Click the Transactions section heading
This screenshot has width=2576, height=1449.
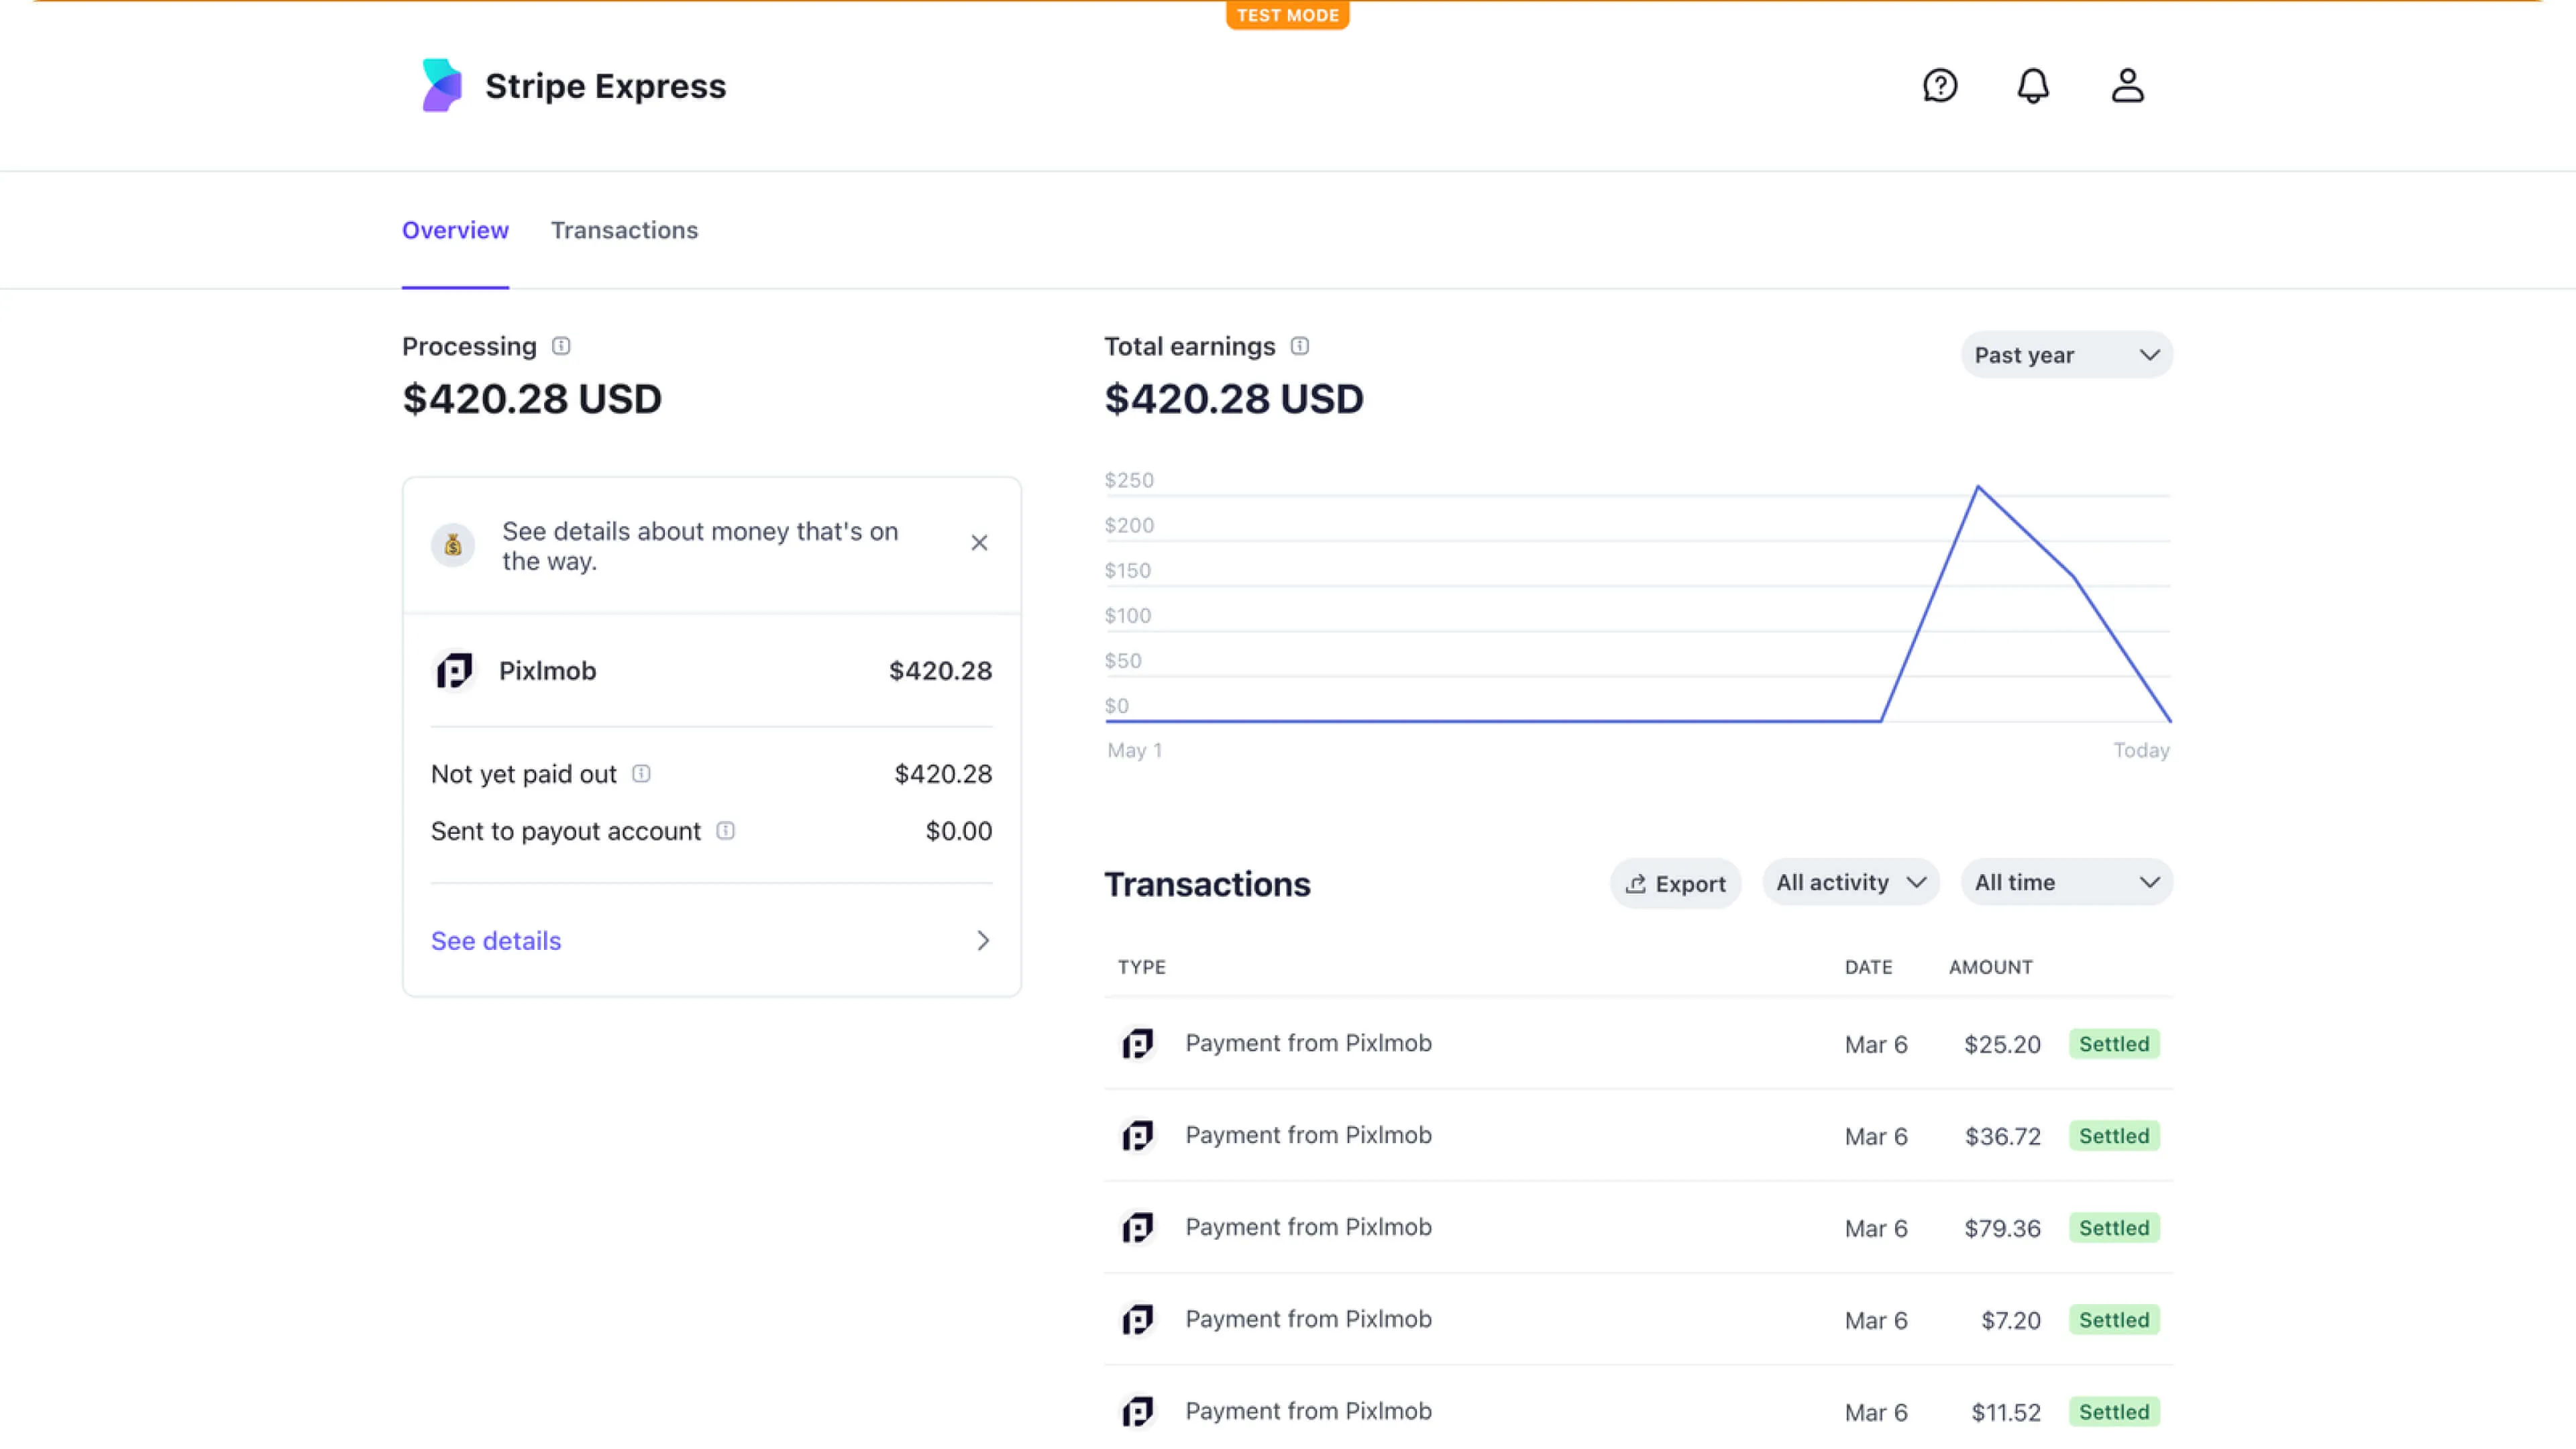[x=1207, y=884]
